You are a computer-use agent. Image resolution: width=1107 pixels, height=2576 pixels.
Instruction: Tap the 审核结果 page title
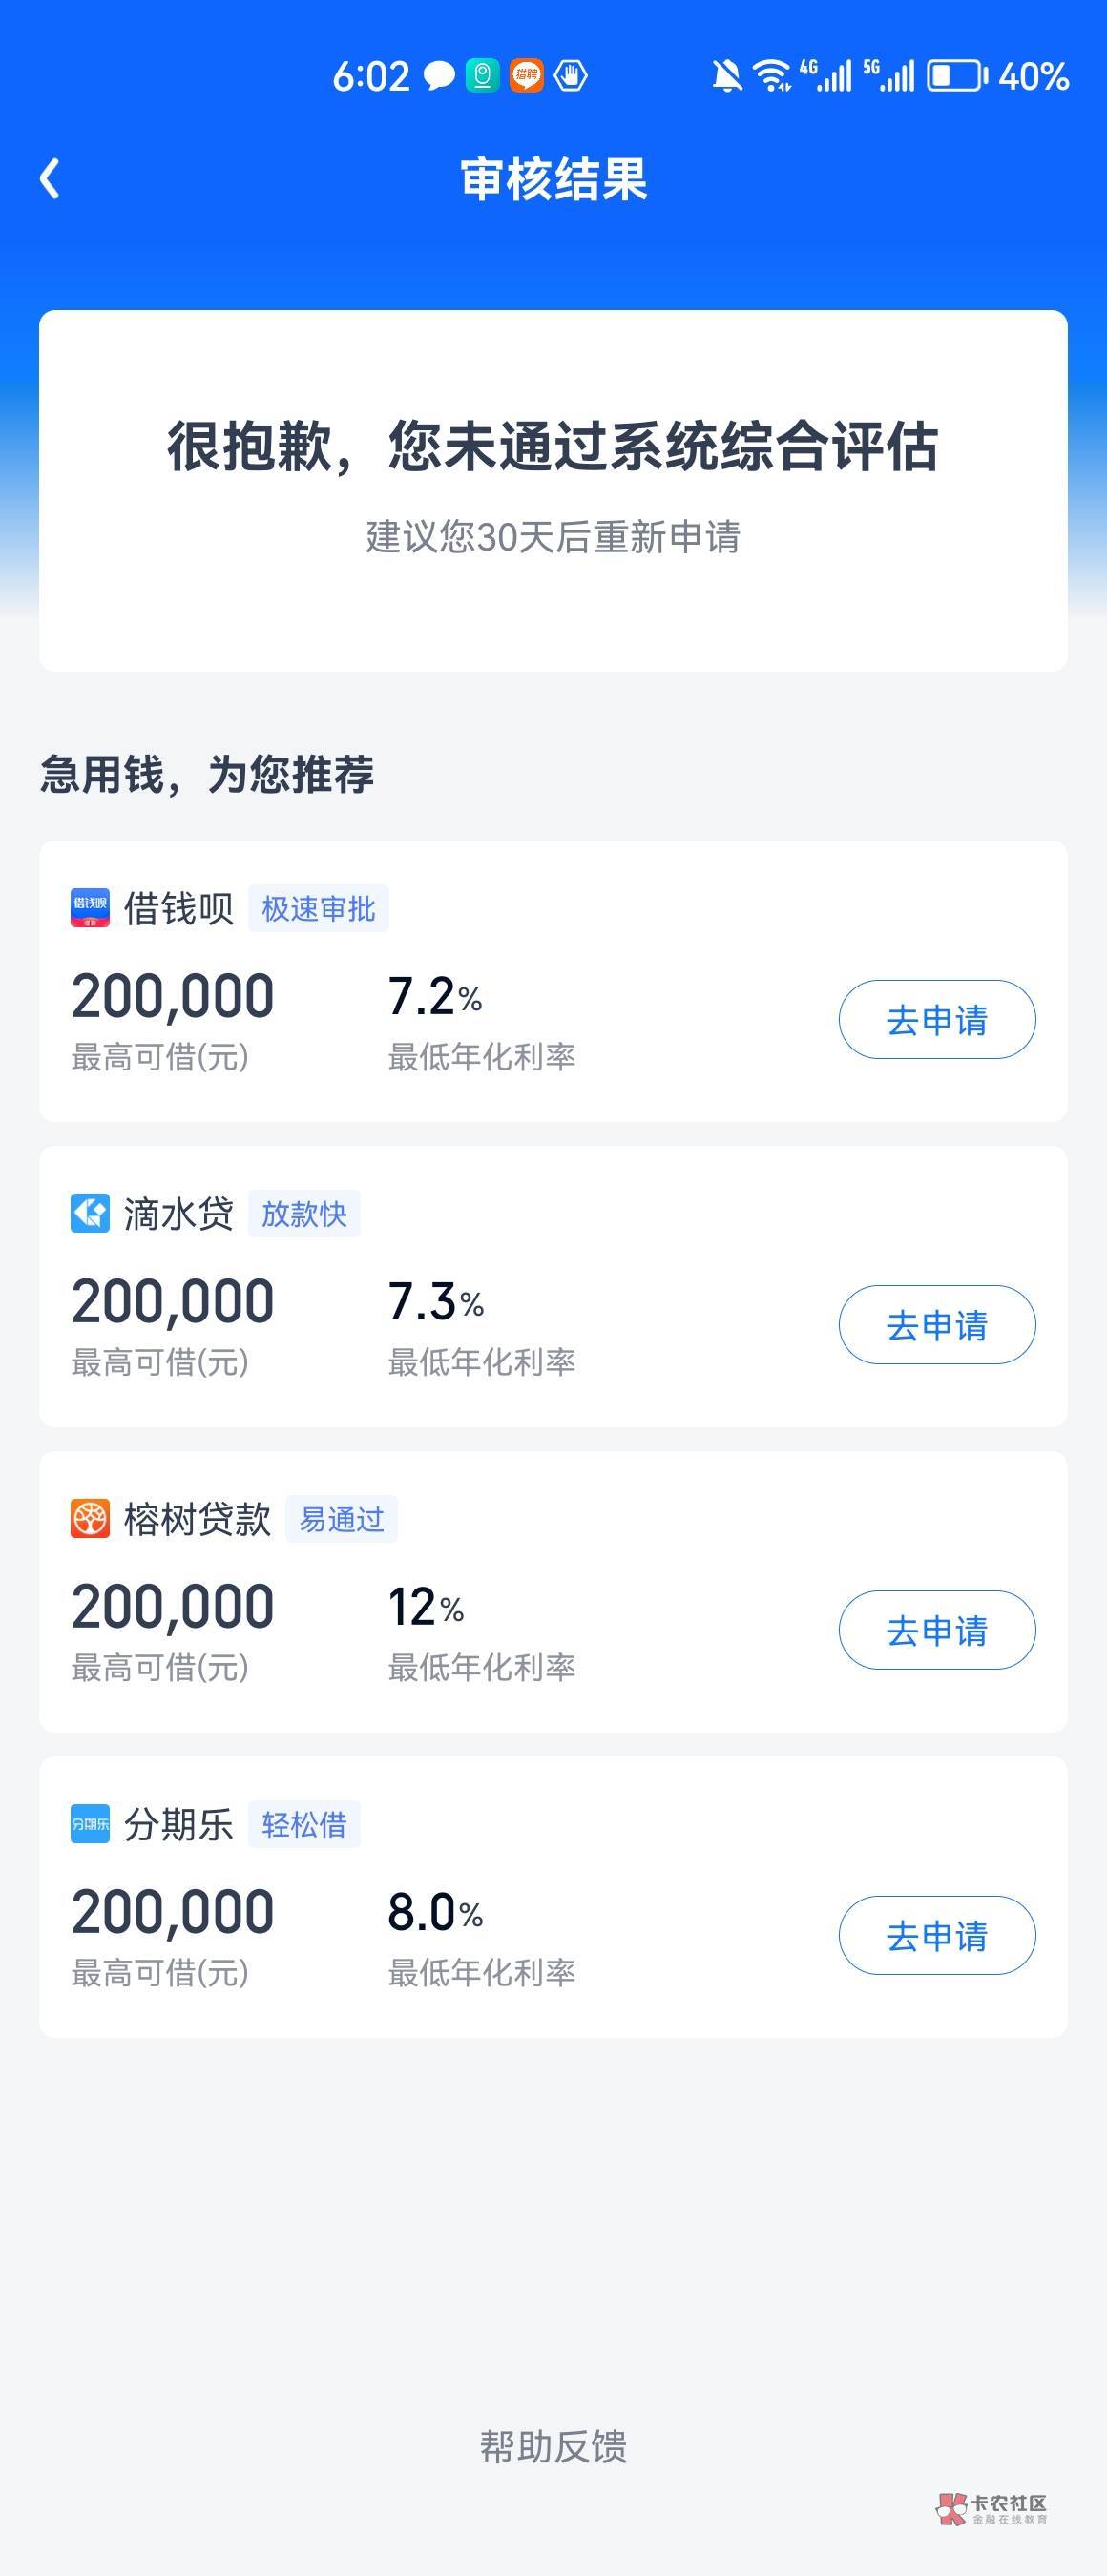(553, 180)
